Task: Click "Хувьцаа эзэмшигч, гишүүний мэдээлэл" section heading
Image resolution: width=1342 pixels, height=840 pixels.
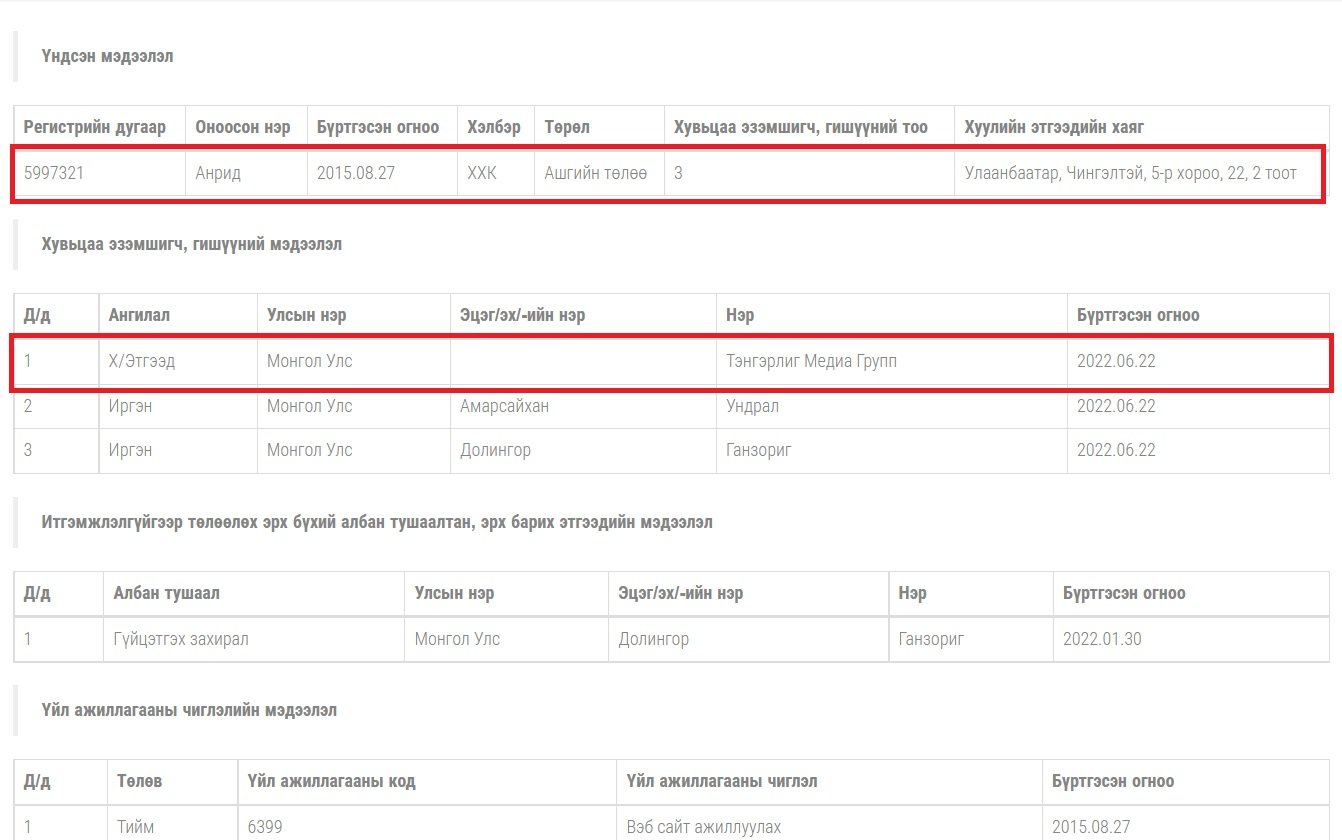Action: coord(192,244)
